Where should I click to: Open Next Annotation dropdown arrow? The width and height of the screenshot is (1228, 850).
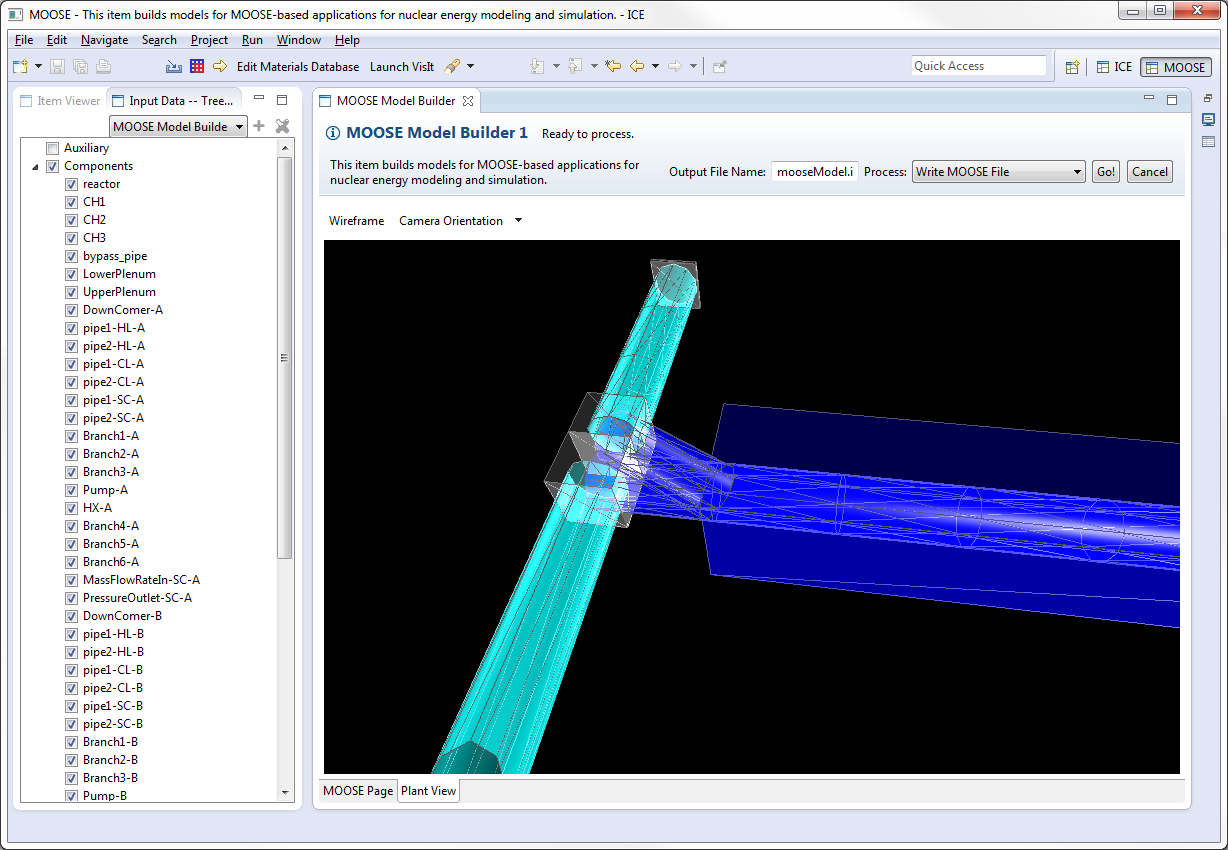click(555, 67)
